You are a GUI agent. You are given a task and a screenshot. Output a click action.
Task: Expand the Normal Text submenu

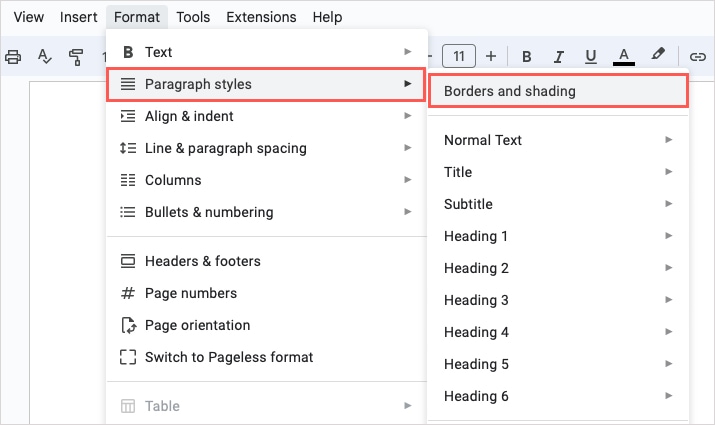pyautogui.click(x=556, y=140)
